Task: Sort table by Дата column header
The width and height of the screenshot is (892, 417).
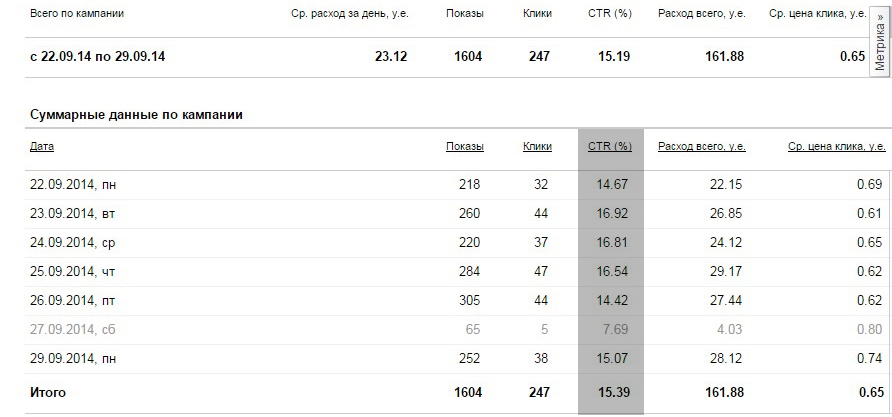Action: coord(42,147)
